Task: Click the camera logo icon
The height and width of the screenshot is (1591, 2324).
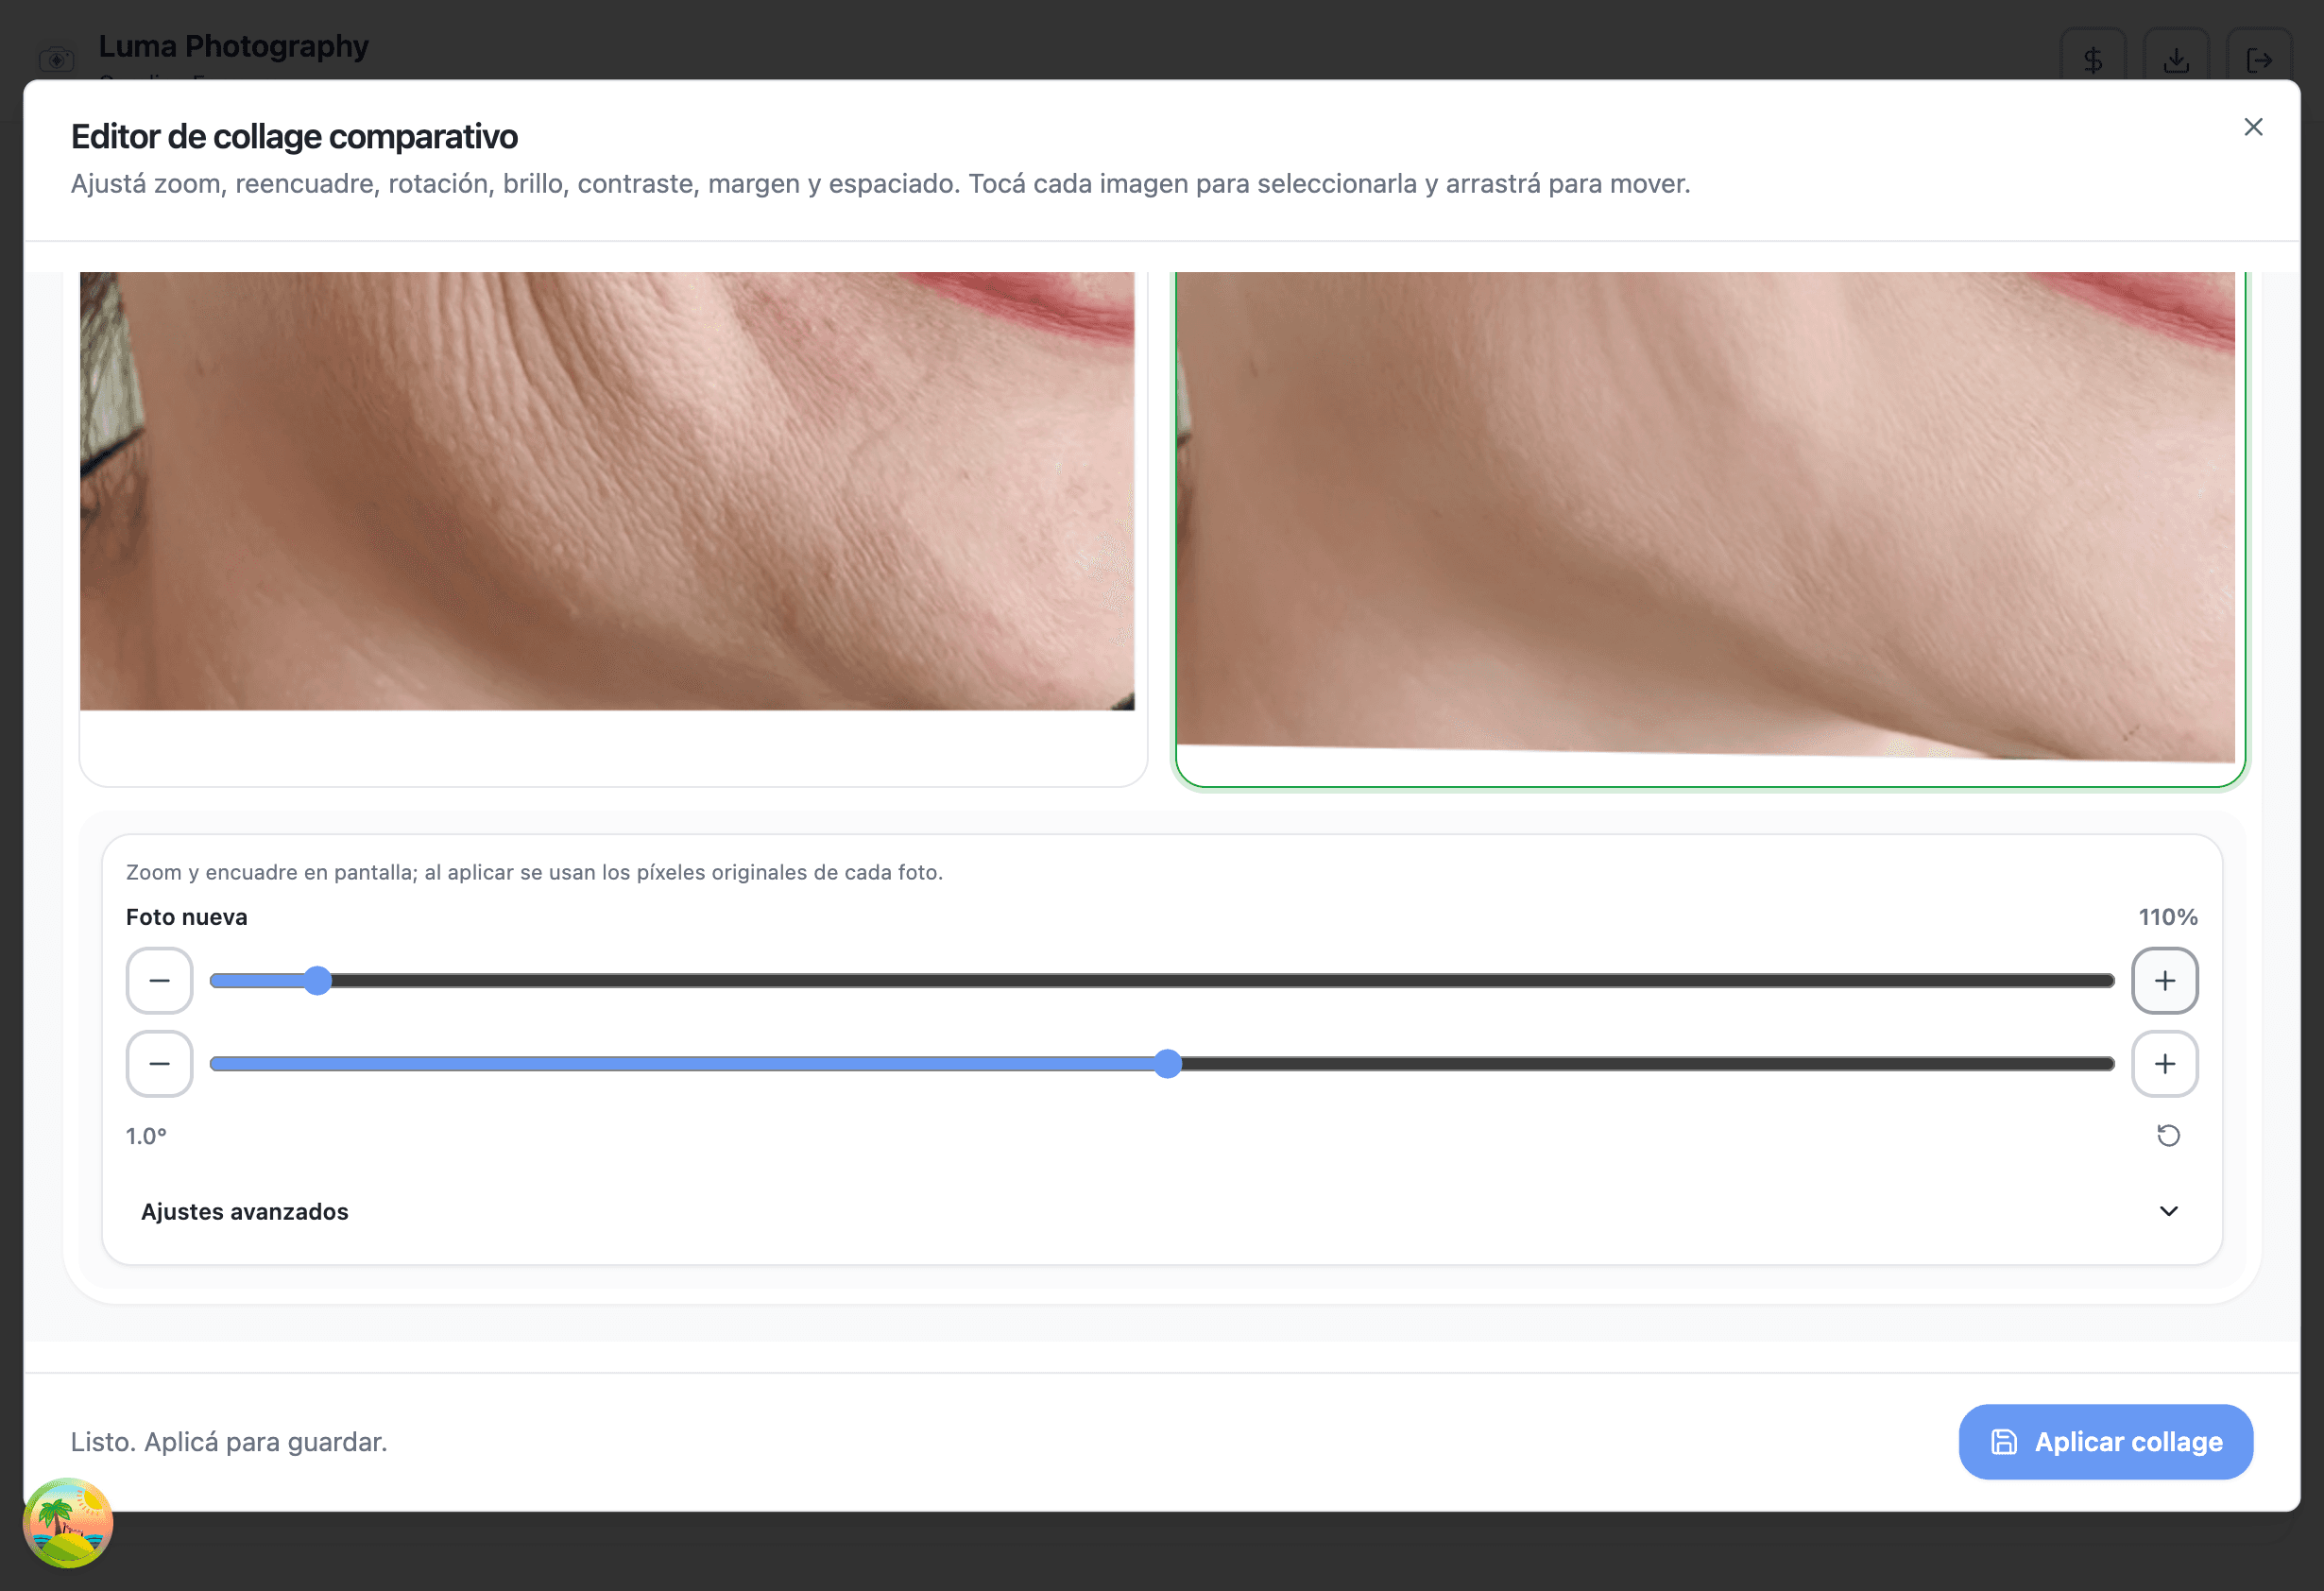Action: pyautogui.click(x=57, y=60)
